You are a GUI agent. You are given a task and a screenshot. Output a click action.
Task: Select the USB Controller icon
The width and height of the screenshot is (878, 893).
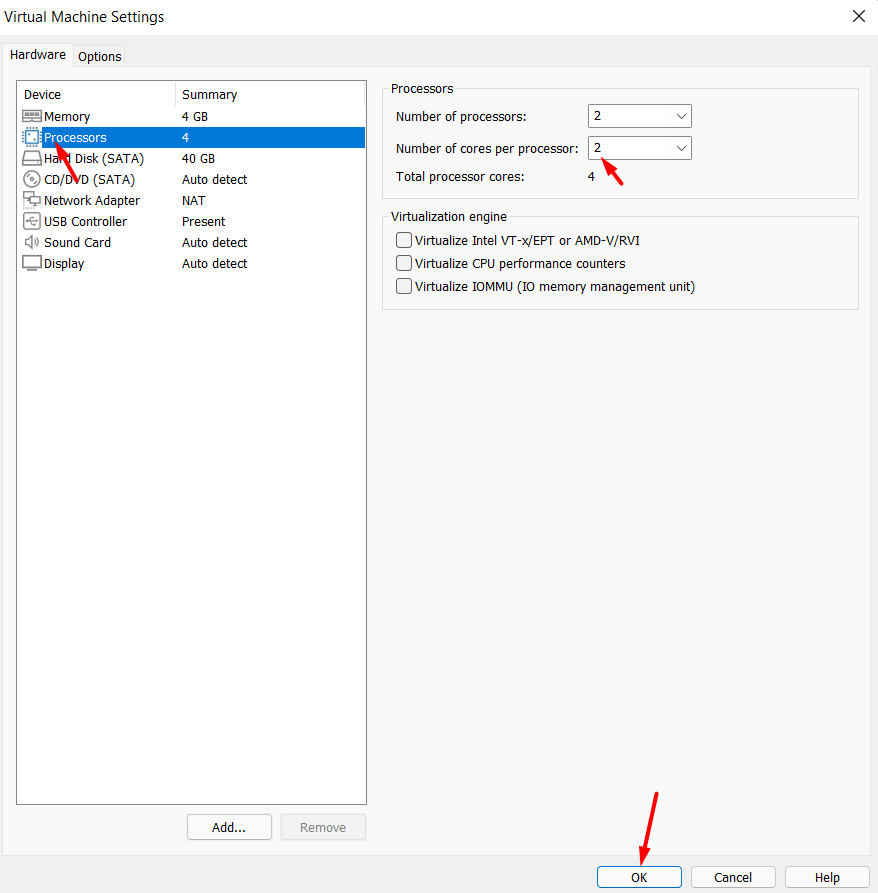point(32,222)
